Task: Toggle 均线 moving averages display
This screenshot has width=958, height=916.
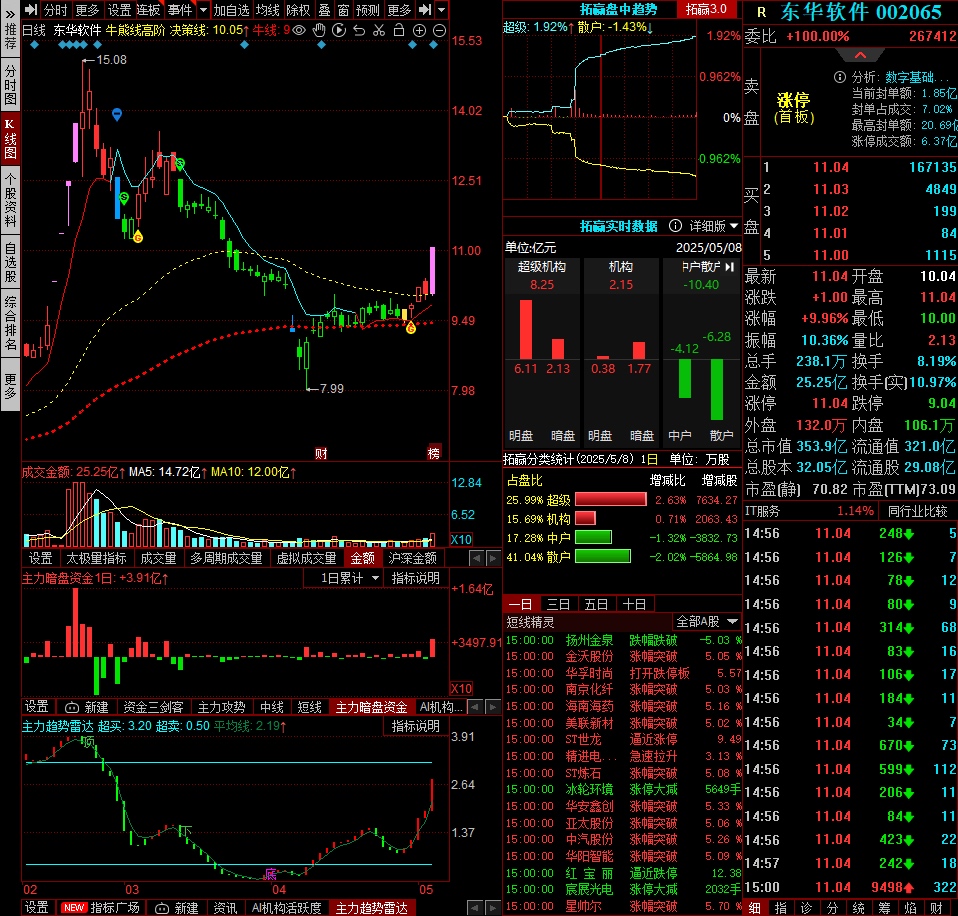Action: (x=268, y=10)
